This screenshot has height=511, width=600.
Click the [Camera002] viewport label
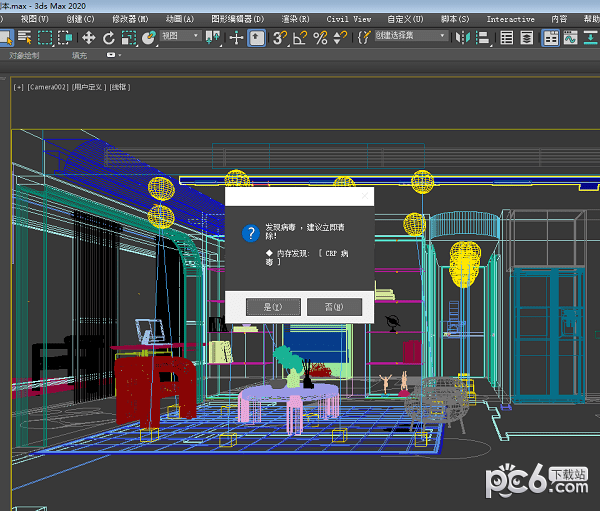tap(47, 88)
